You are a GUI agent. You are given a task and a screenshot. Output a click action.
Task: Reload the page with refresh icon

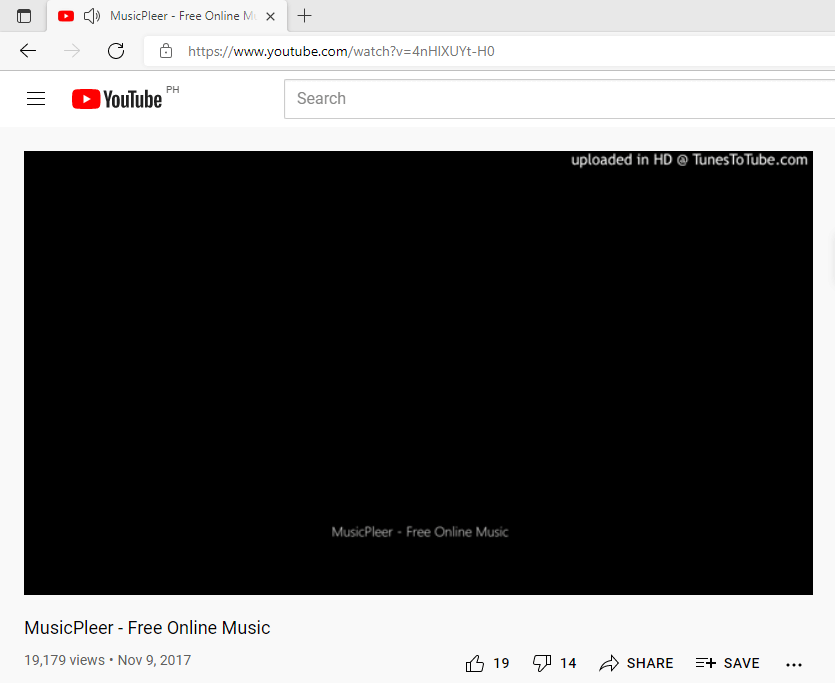tap(116, 51)
